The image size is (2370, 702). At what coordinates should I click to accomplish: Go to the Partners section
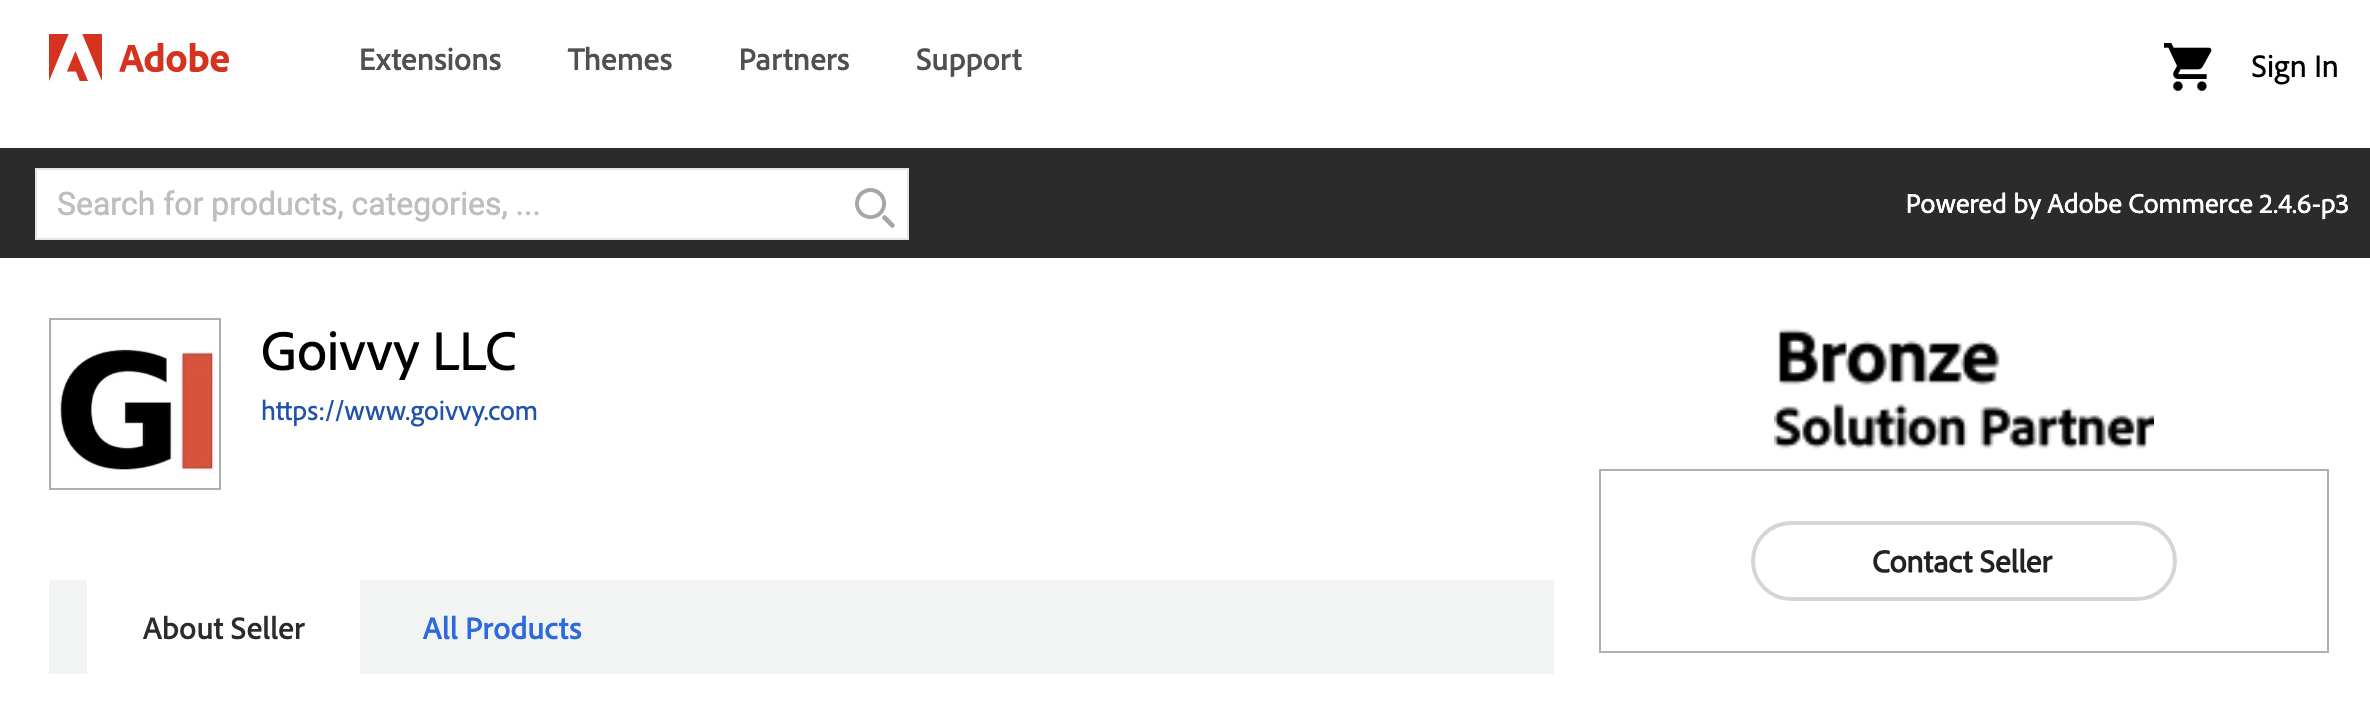794,60
